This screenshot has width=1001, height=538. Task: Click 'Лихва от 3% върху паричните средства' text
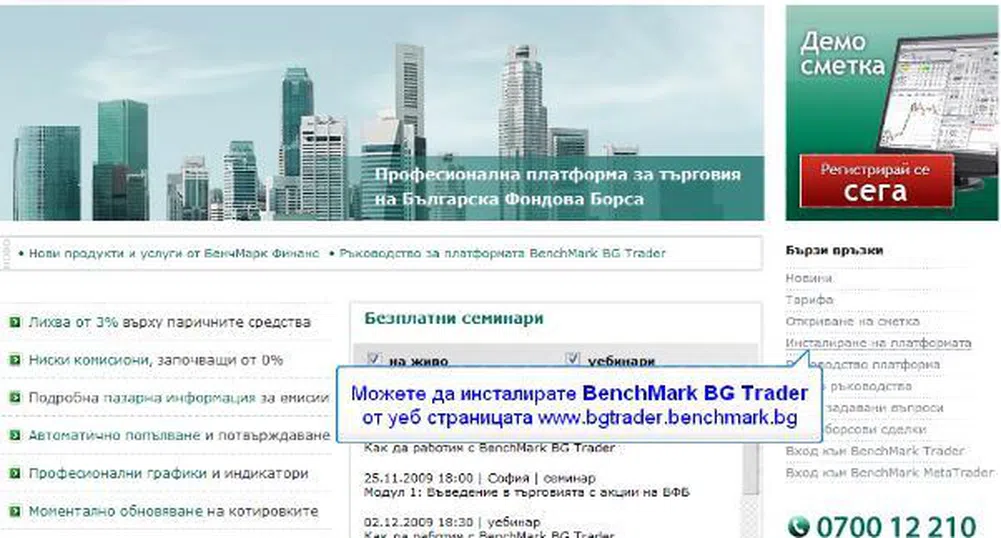(x=169, y=322)
